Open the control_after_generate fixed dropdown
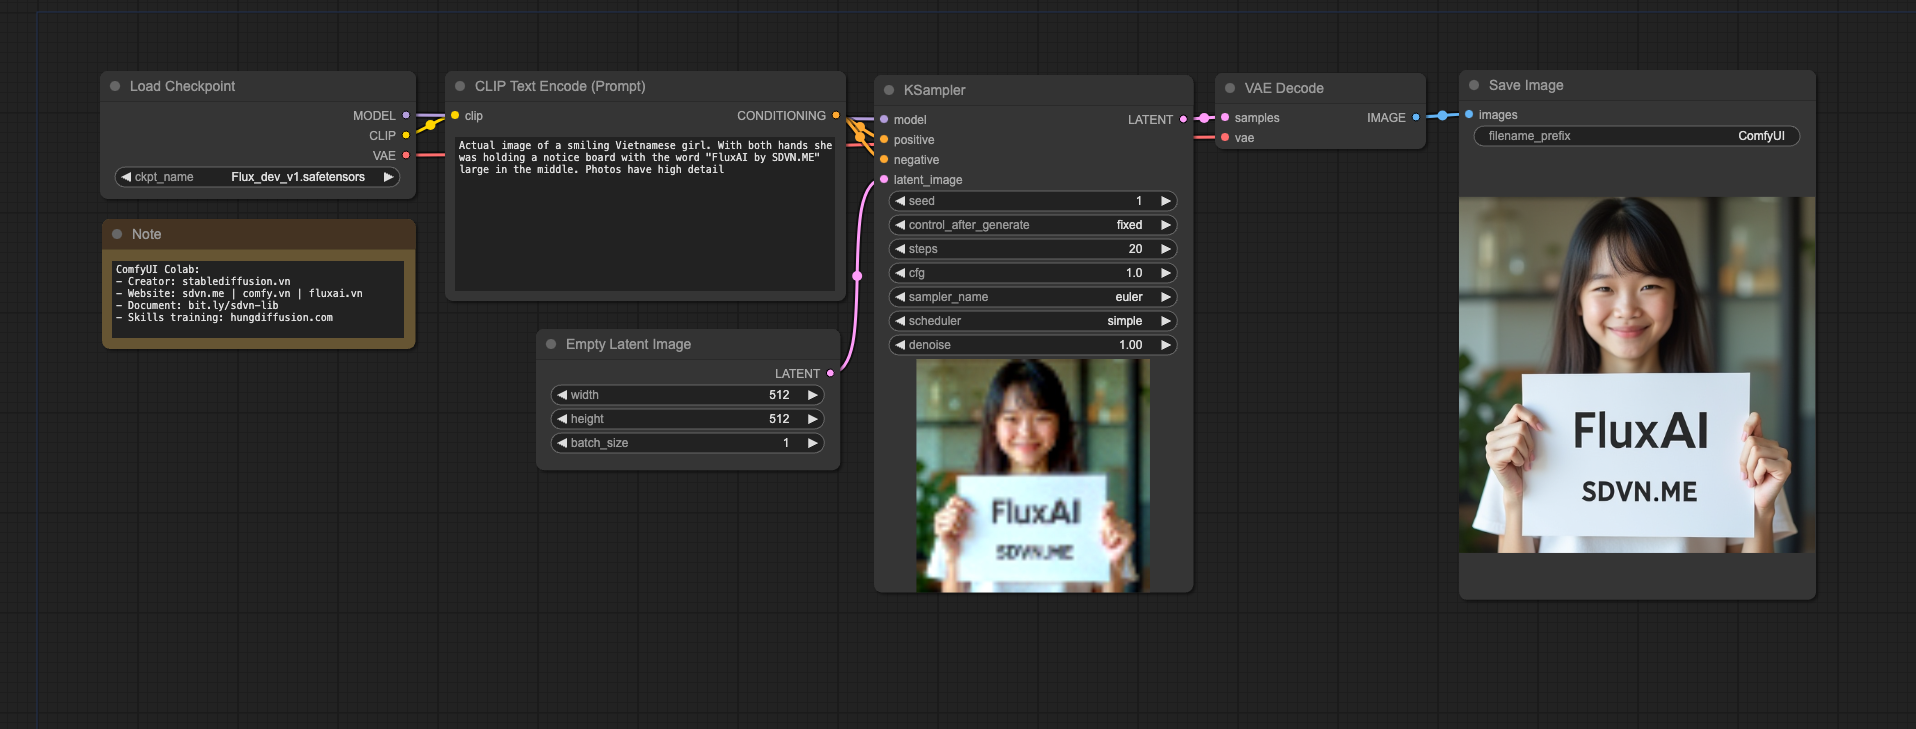1916x729 pixels. pos(1032,225)
